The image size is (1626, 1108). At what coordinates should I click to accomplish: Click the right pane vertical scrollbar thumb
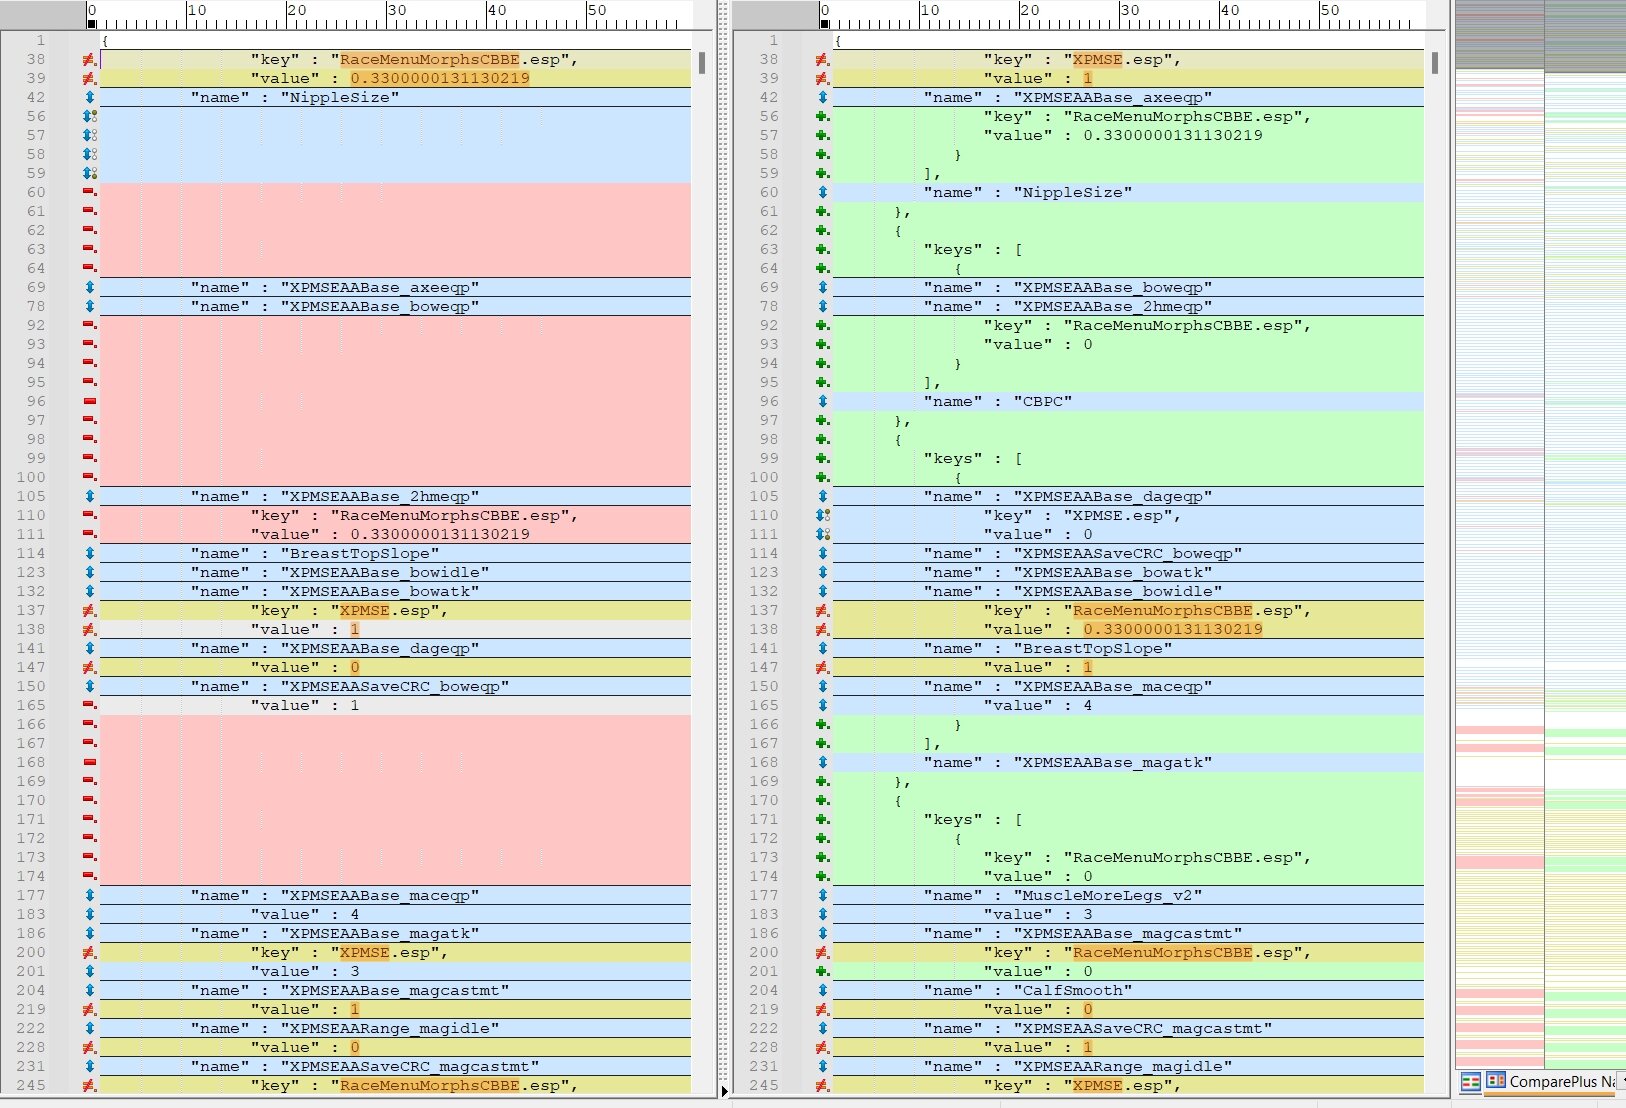pyautogui.click(x=1435, y=63)
